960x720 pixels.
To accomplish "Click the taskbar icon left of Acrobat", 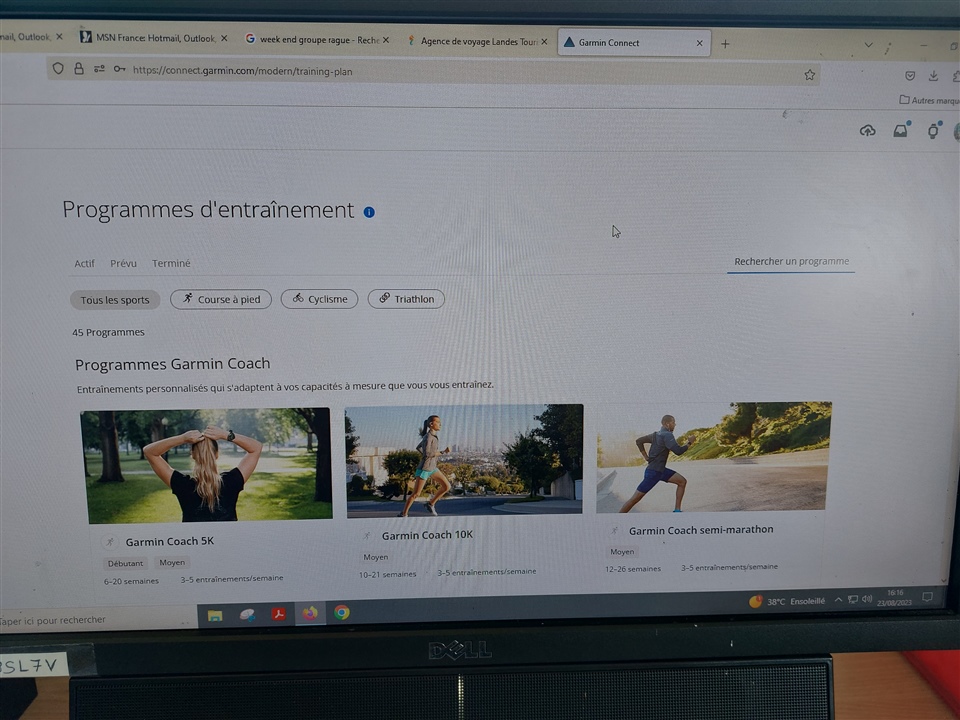I will click(247, 614).
